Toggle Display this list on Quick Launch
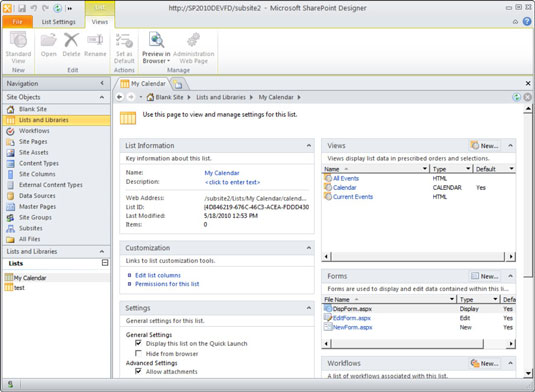Image resolution: width=535 pixels, height=392 pixels. click(x=139, y=343)
